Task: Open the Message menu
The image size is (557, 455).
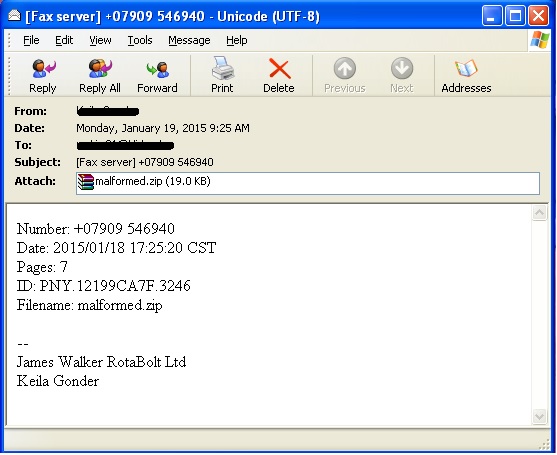Action: (x=189, y=40)
